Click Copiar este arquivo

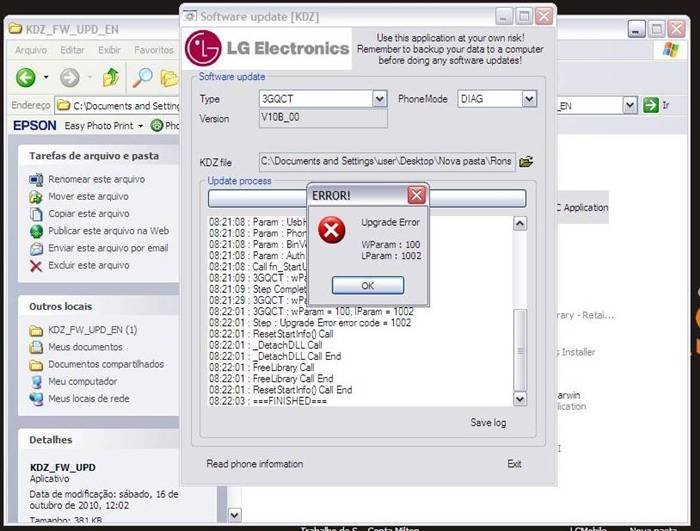[89, 213]
